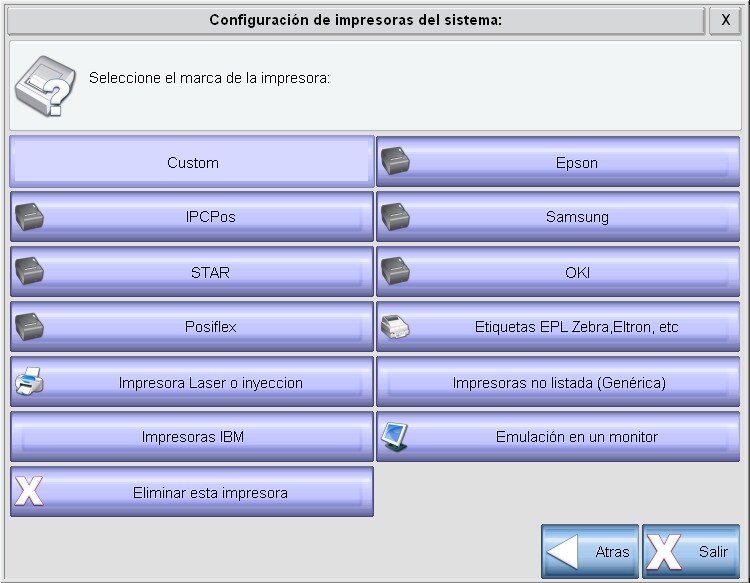750x583 pixels.
Task: Select the IPCPos brand label
Action: coord(210,217)
